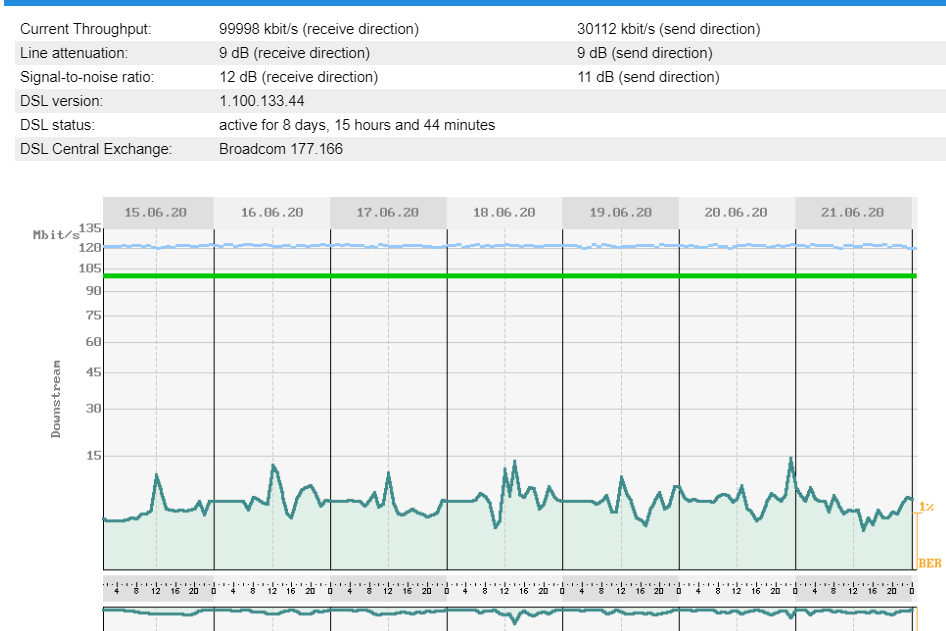Click the 99998 kbit/s receive value
946x631 pixels.
(319, 29)
